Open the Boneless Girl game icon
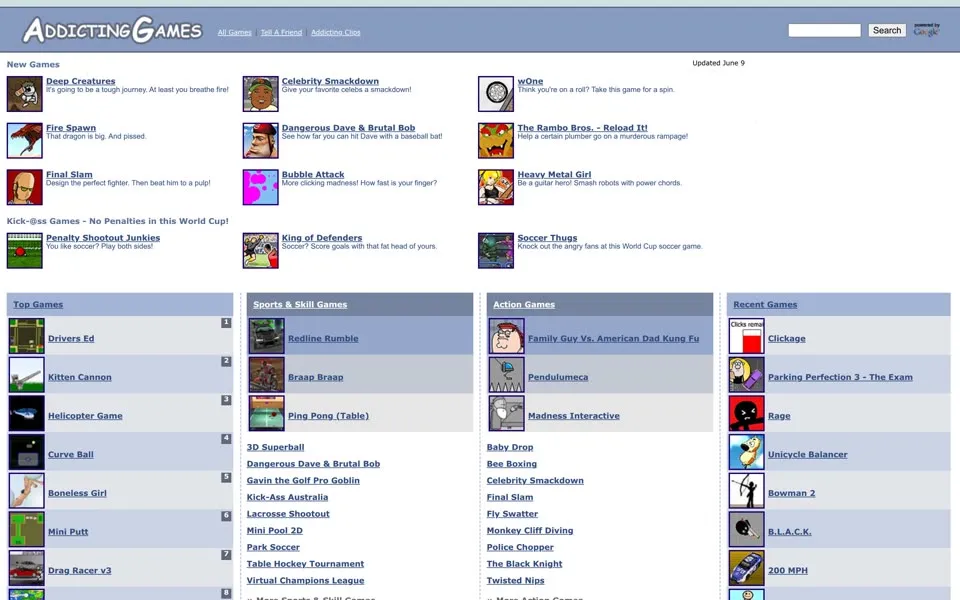Image resolution: width=960 pixels, height=600 pixels. tap(26, 490)
